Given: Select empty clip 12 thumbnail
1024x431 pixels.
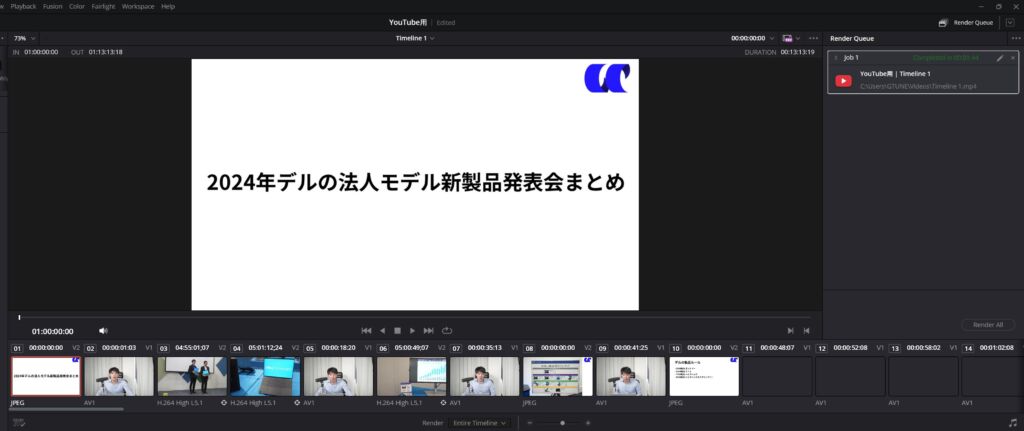Looking at the screenshot, I should pos(850,375).
